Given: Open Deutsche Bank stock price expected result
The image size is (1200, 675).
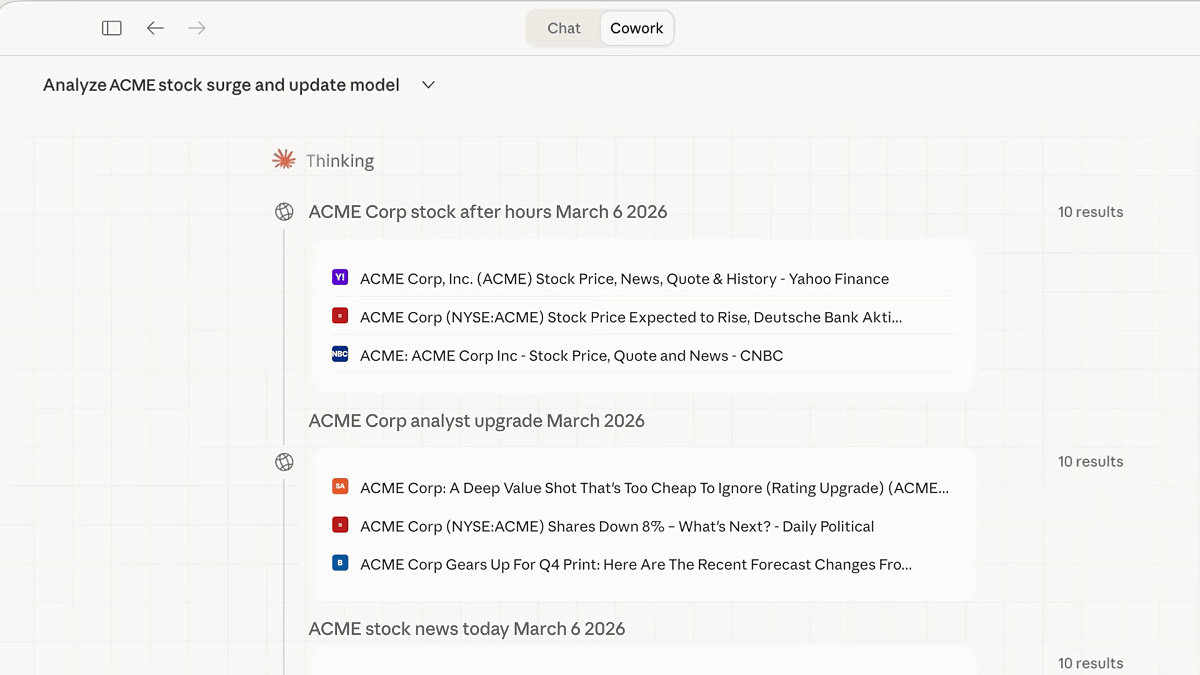Looking at the screenshot, I should click(x=630, y=317).
